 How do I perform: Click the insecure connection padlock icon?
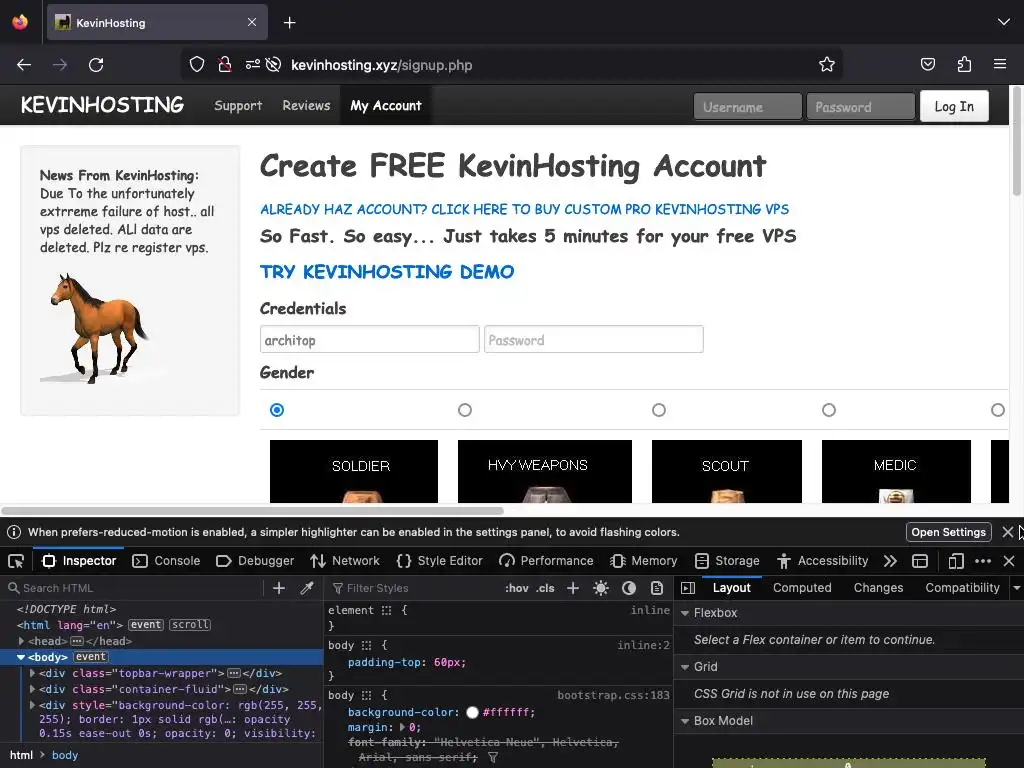225,64
